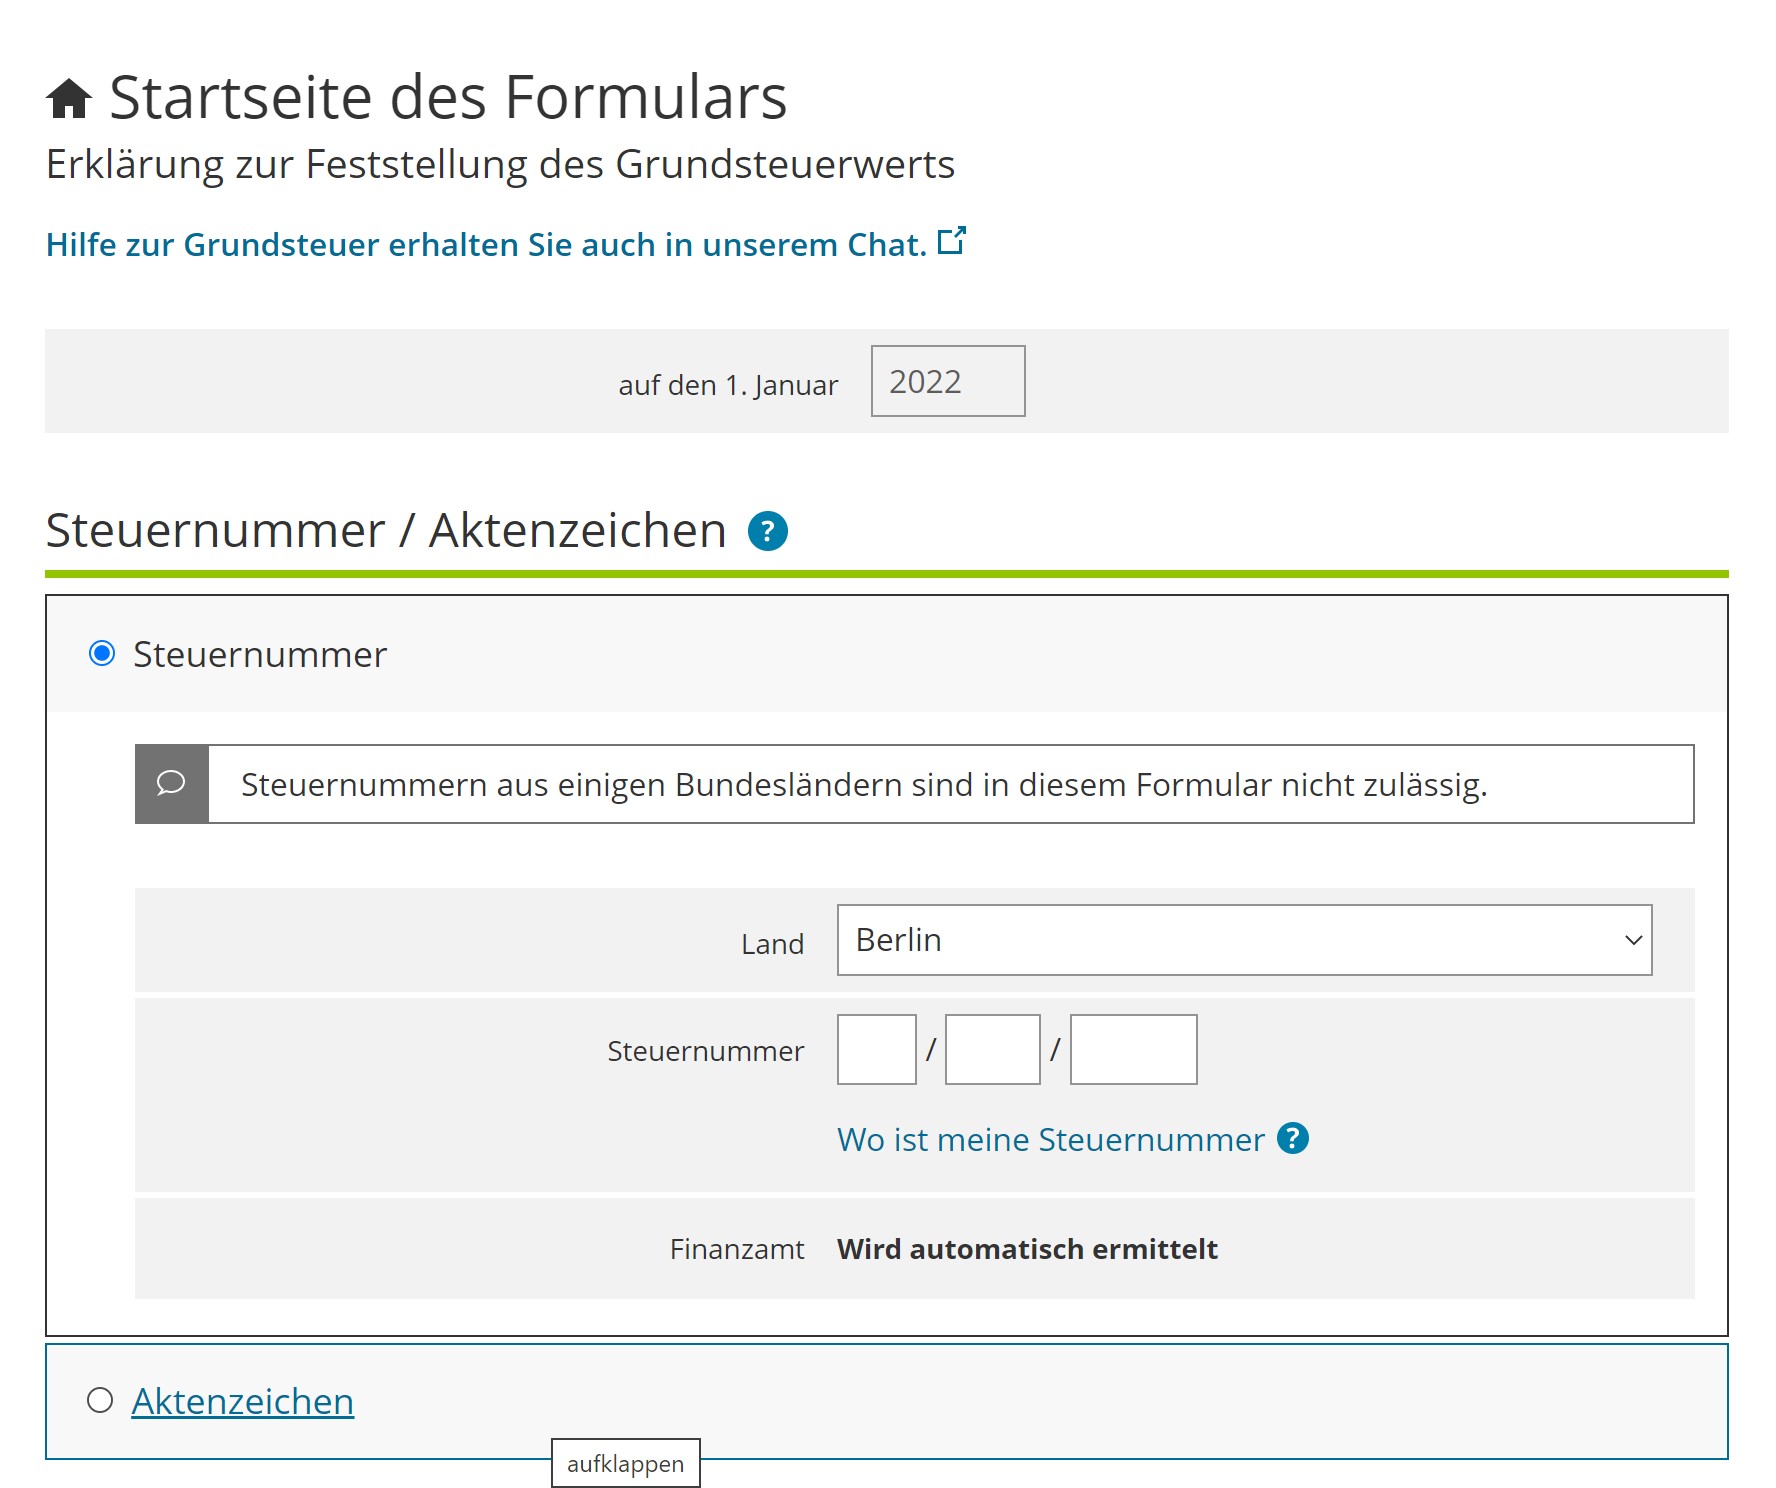This screenshot has height=1488, width=1776.
Task: Open help icon beside Wo ist meine Steuernummer
Action: click(1292, 1138)
